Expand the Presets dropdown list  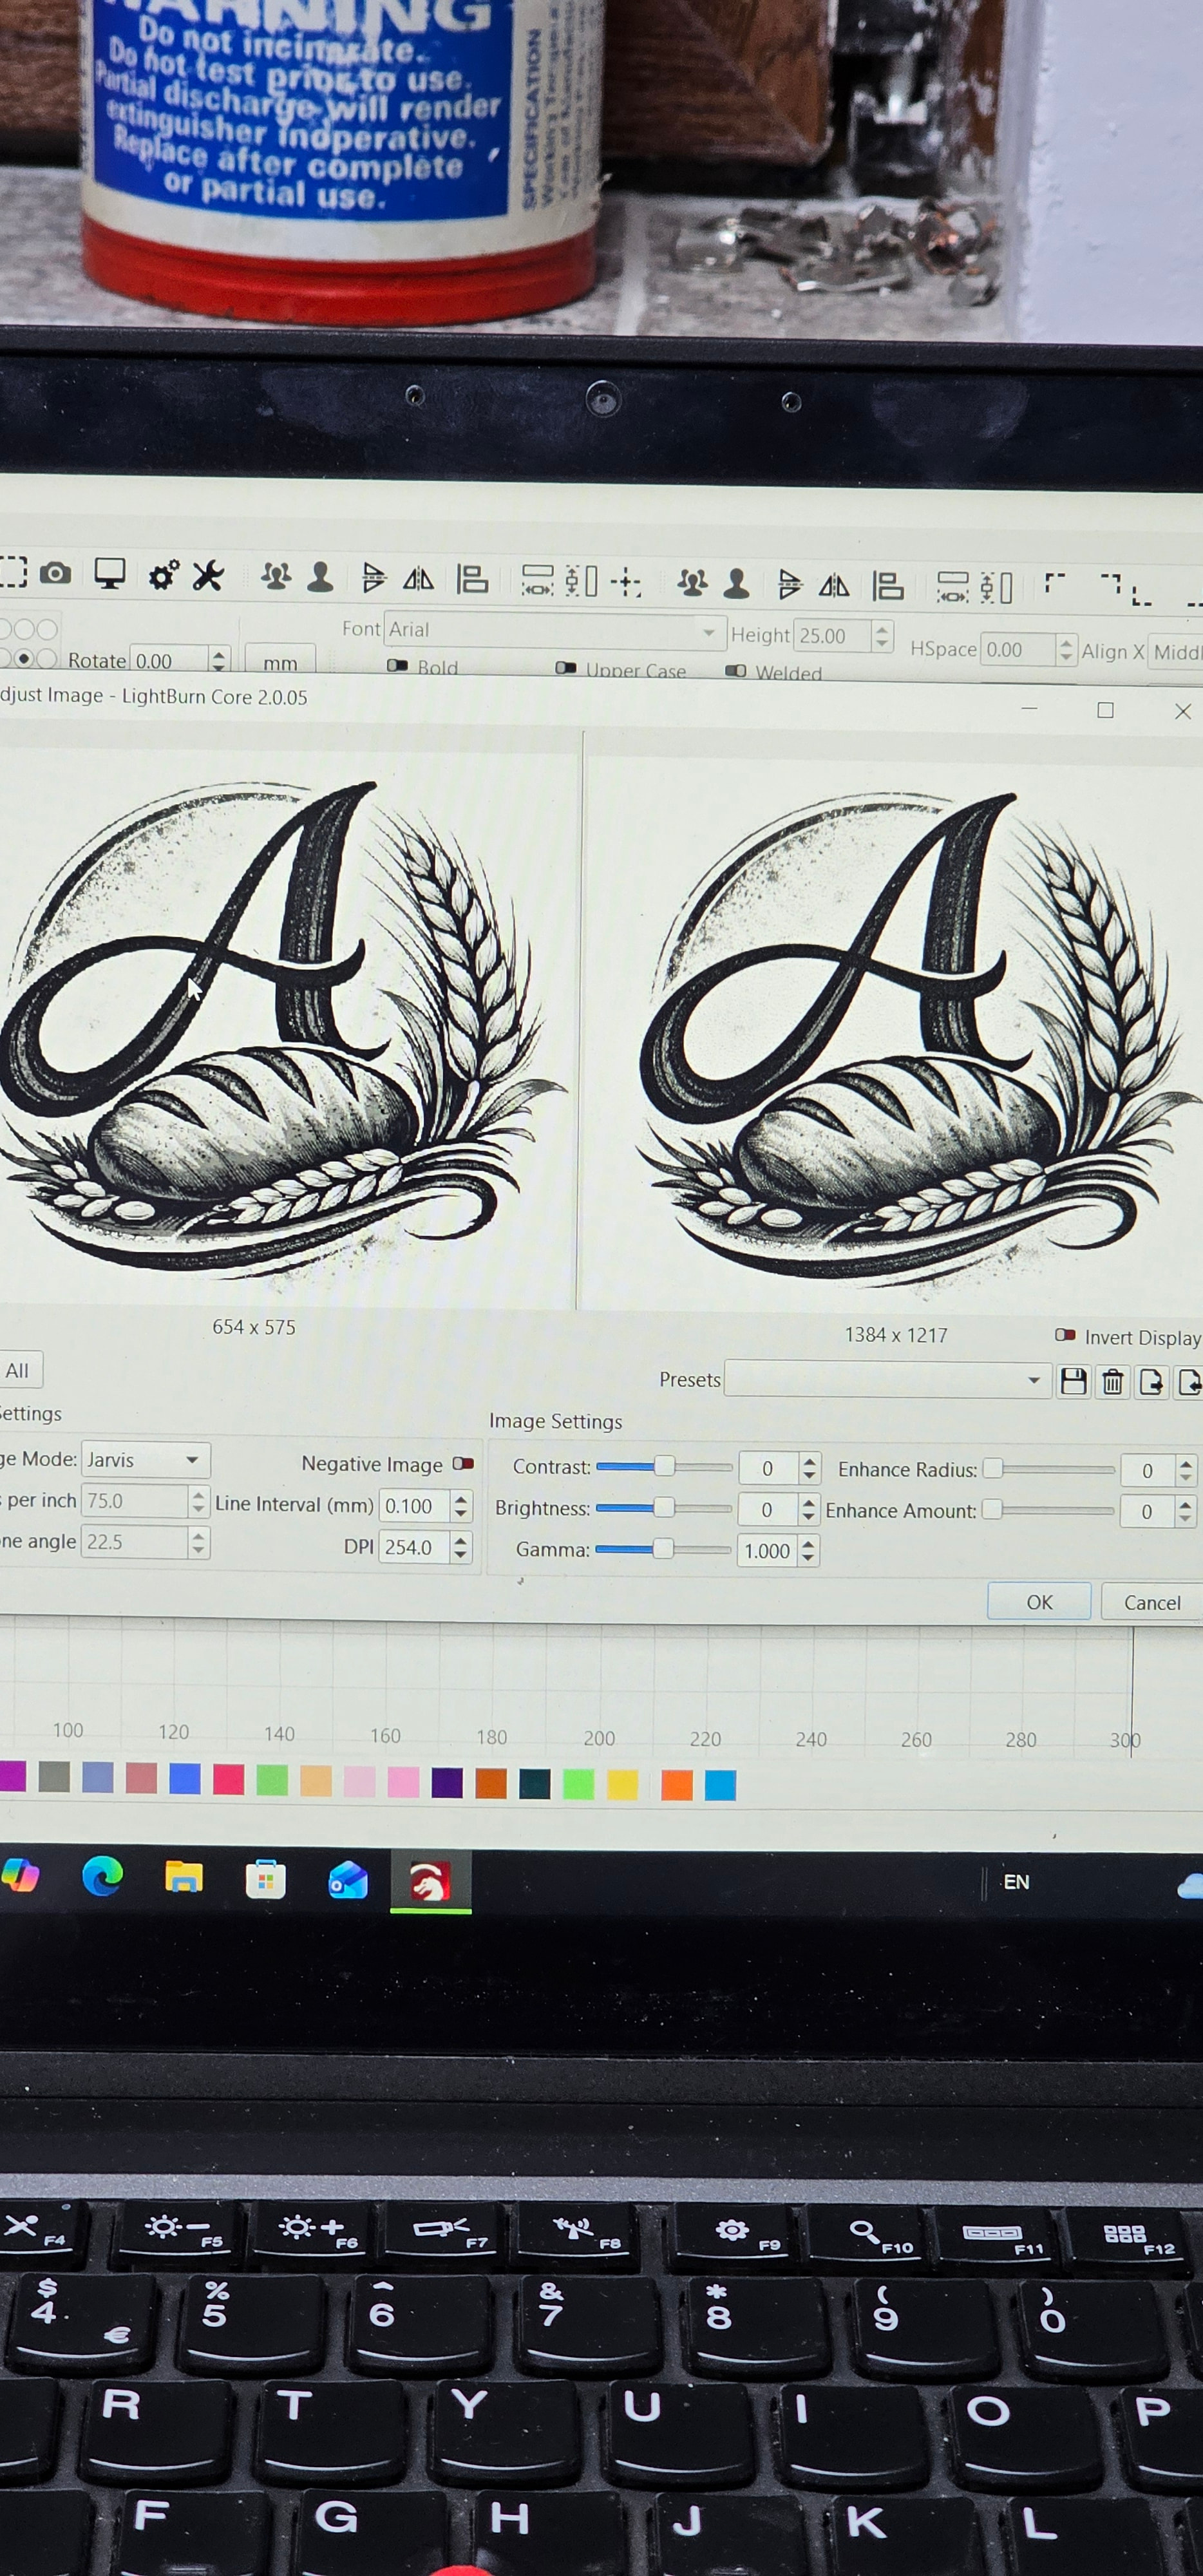886,1380
